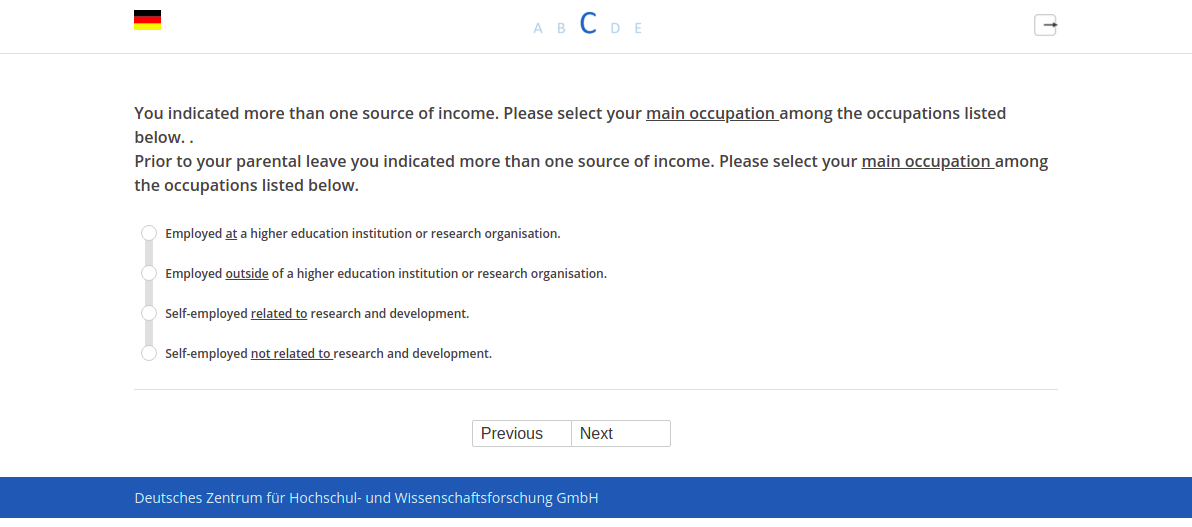Screen dimensions: 1192x527
Task: Click label 'Employed at a higher education institution'
Action: point(363,233)
